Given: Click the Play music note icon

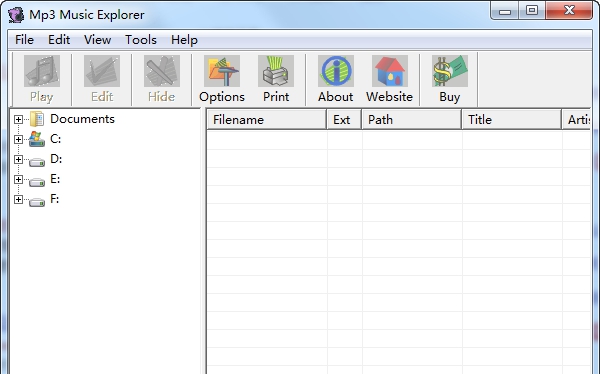Looking at the screenshot, I should [x=42, y=71].
